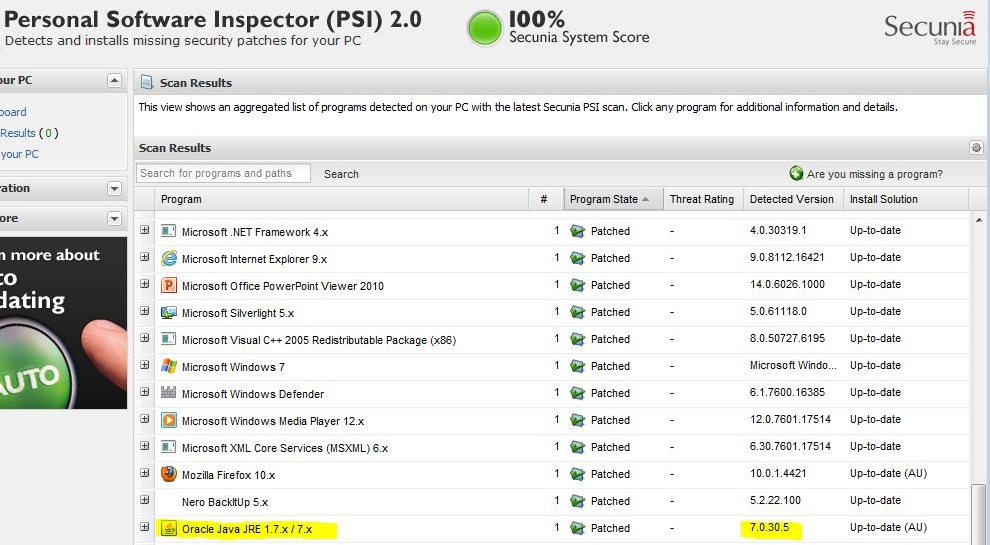Click Up-to-date (AU) for Mozilla Firefox

pos(888,473)
